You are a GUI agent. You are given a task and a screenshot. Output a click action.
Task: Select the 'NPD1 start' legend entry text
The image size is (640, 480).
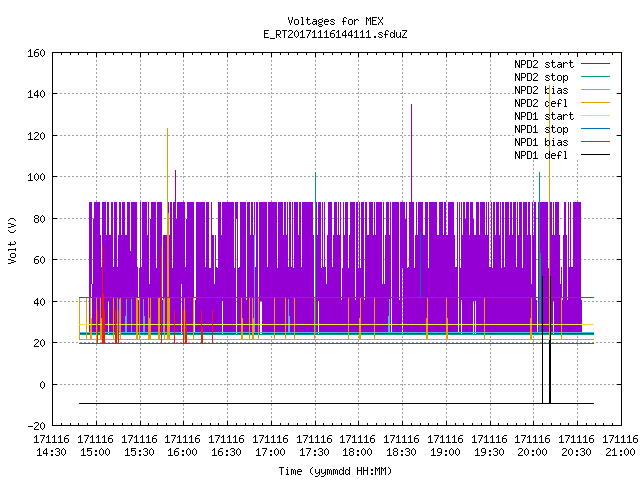544,116
